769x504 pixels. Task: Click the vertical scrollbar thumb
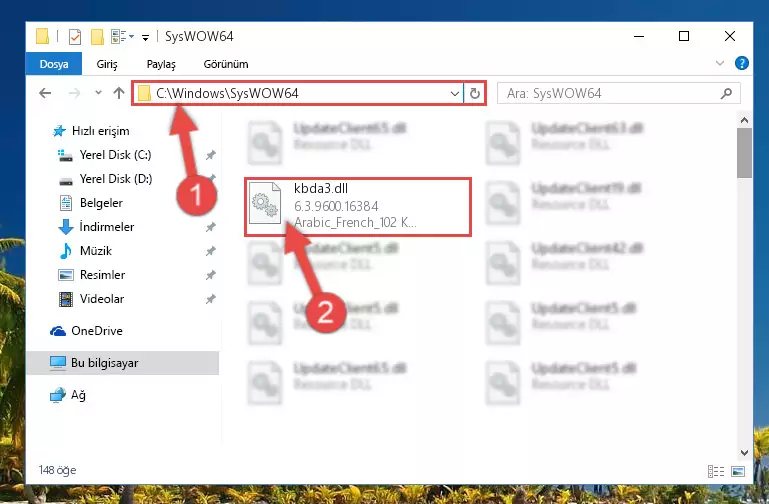(744, 153)
